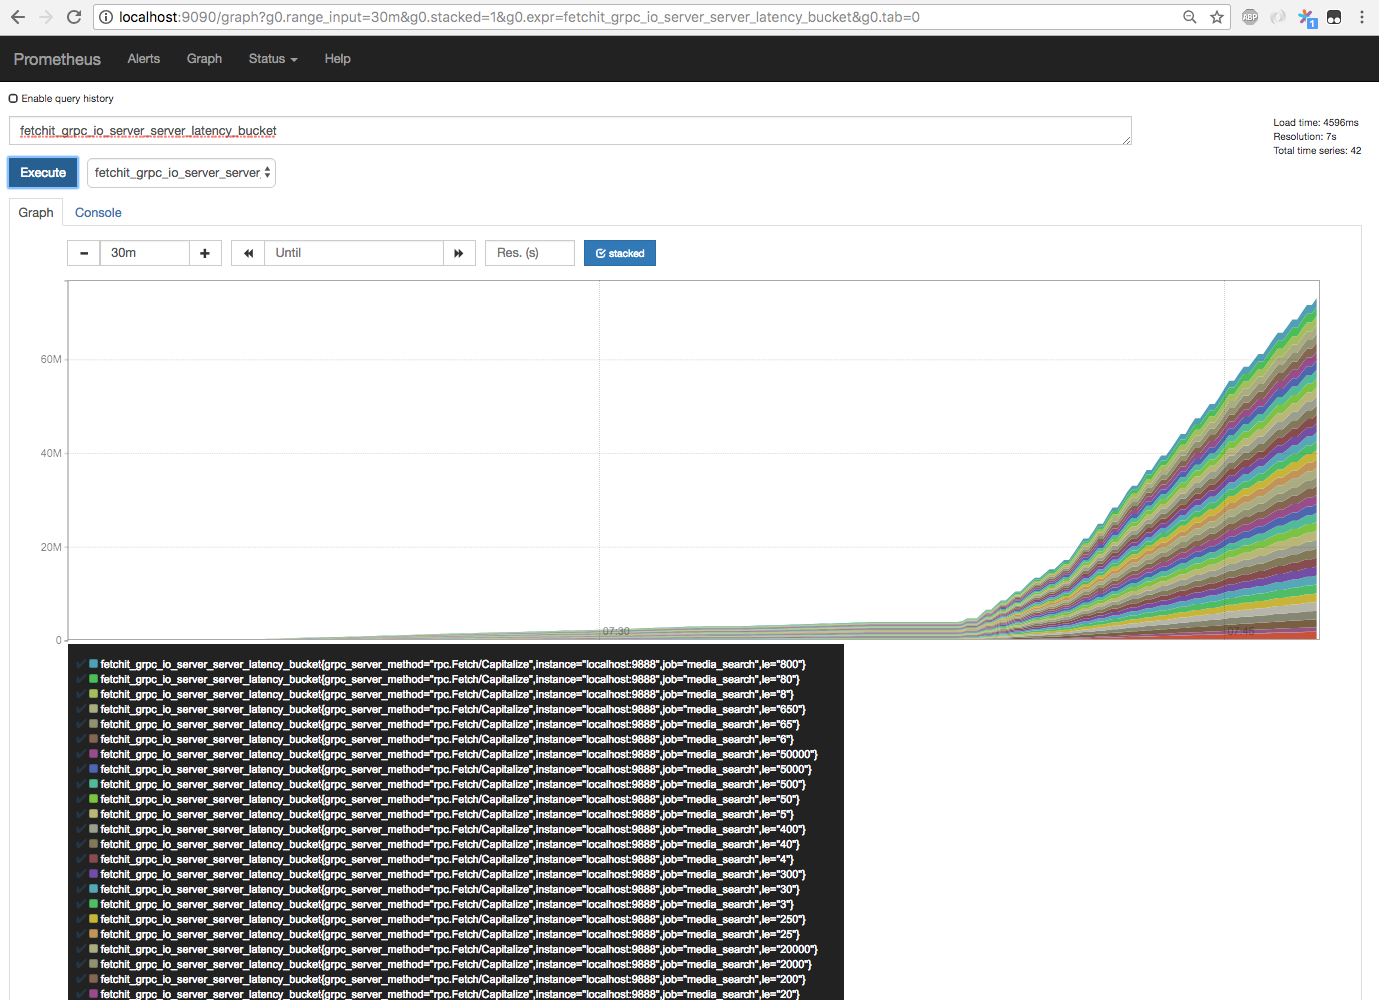The height and width of the screenshot is (1000, 1379).
Task: Open the dark mask extension icon
Action: [1334, 17]
